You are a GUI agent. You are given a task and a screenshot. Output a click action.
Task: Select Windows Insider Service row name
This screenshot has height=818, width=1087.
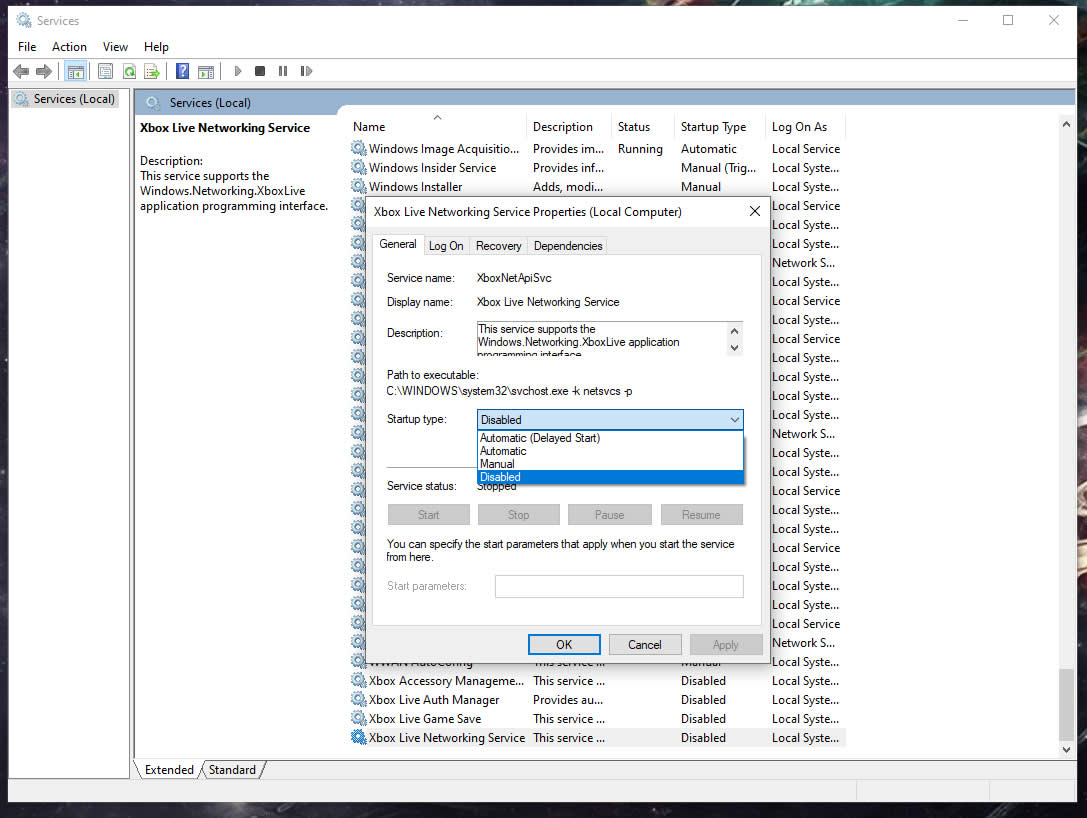(x=433, y=167)
